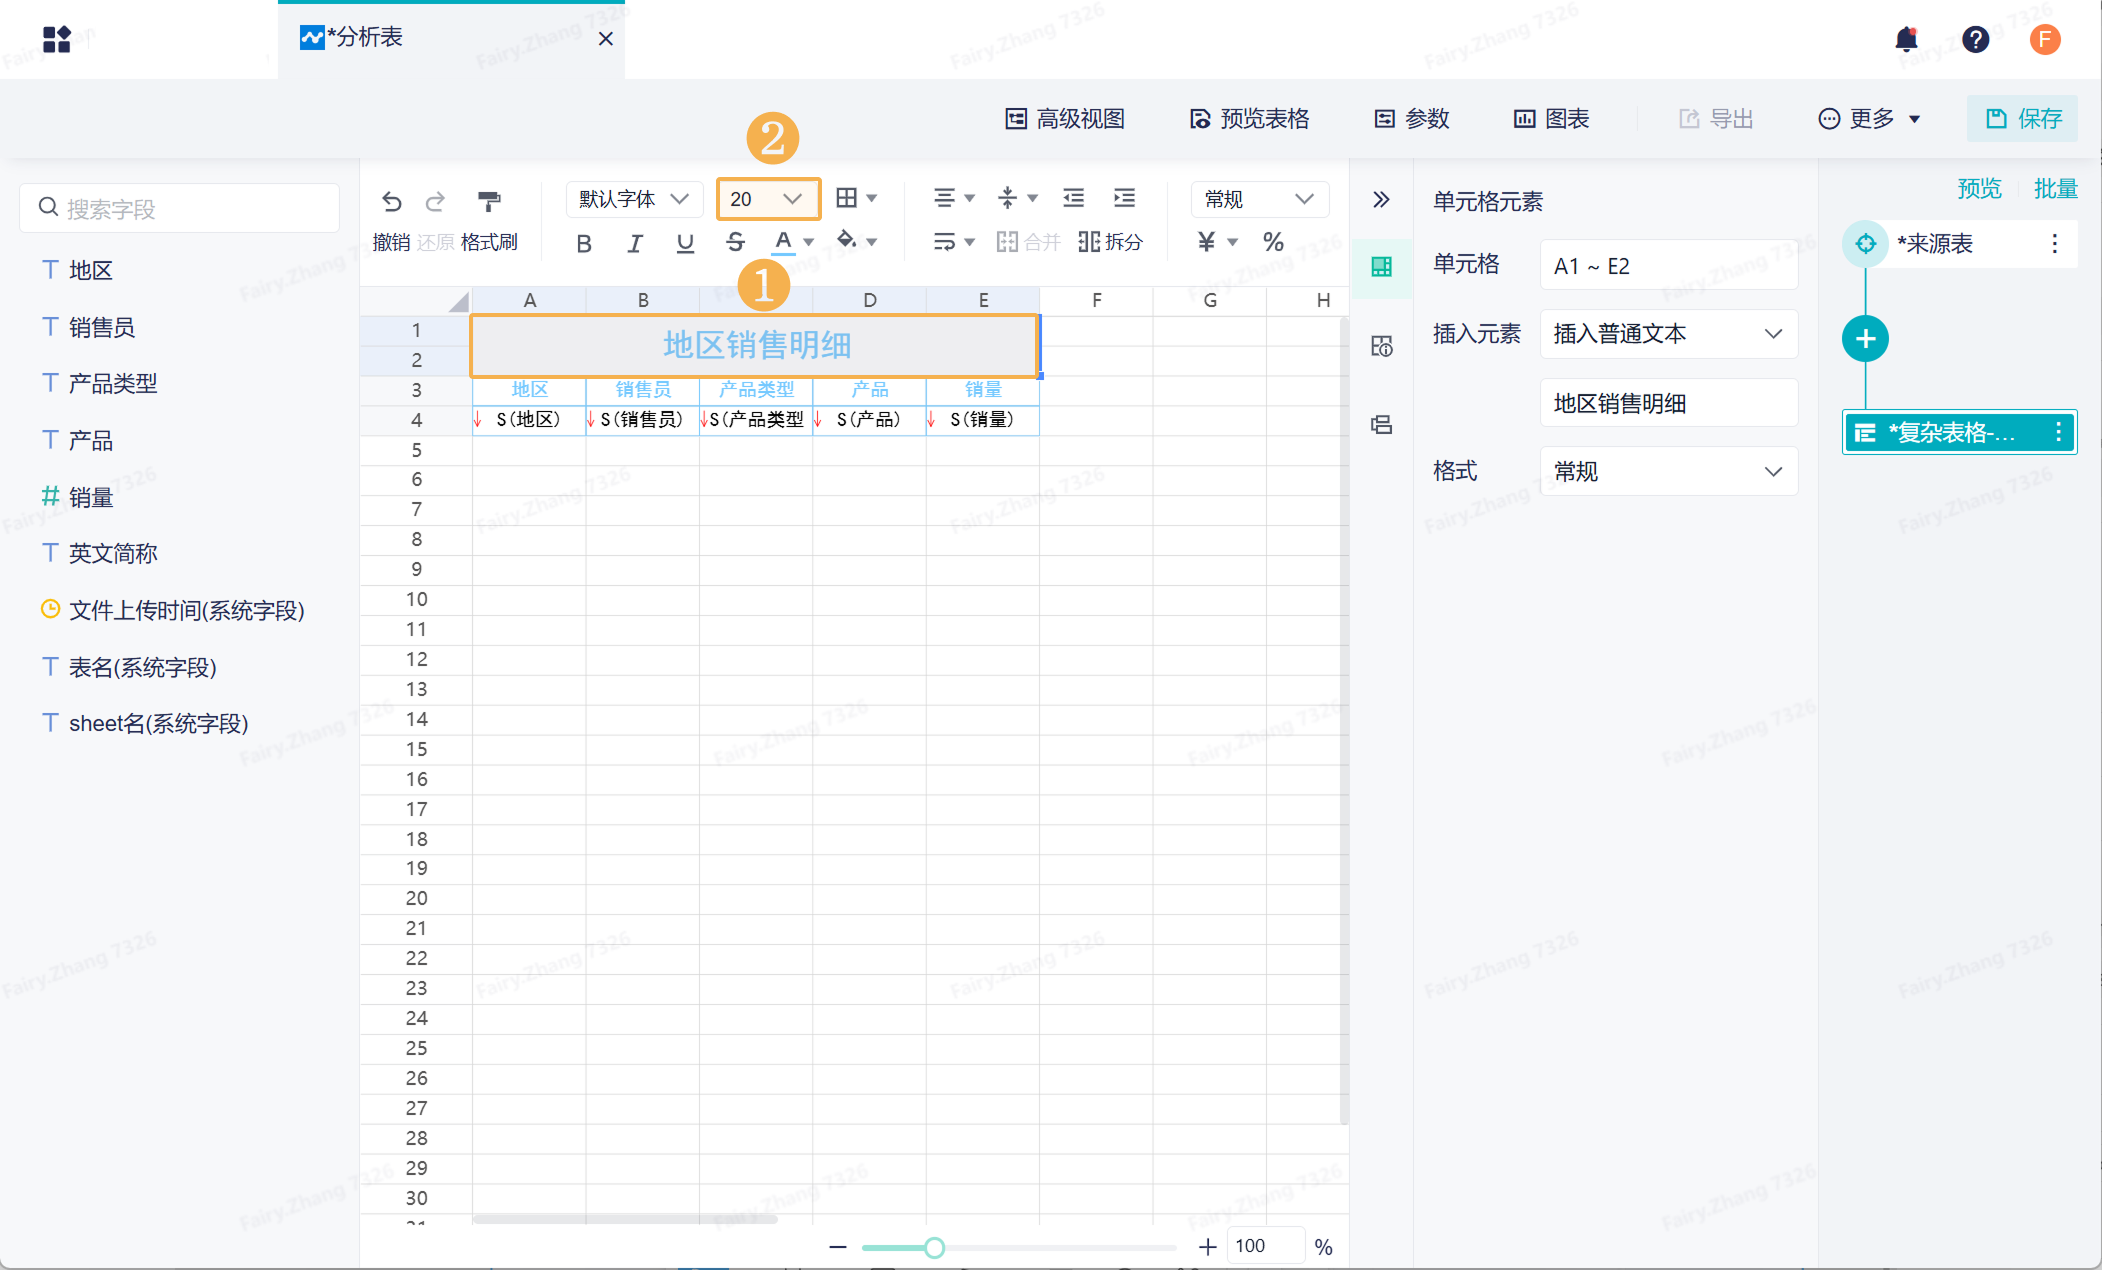Toggle bold formatting
The height and width of the screenshot is (1270, 2102).
(x=584, y=243)
